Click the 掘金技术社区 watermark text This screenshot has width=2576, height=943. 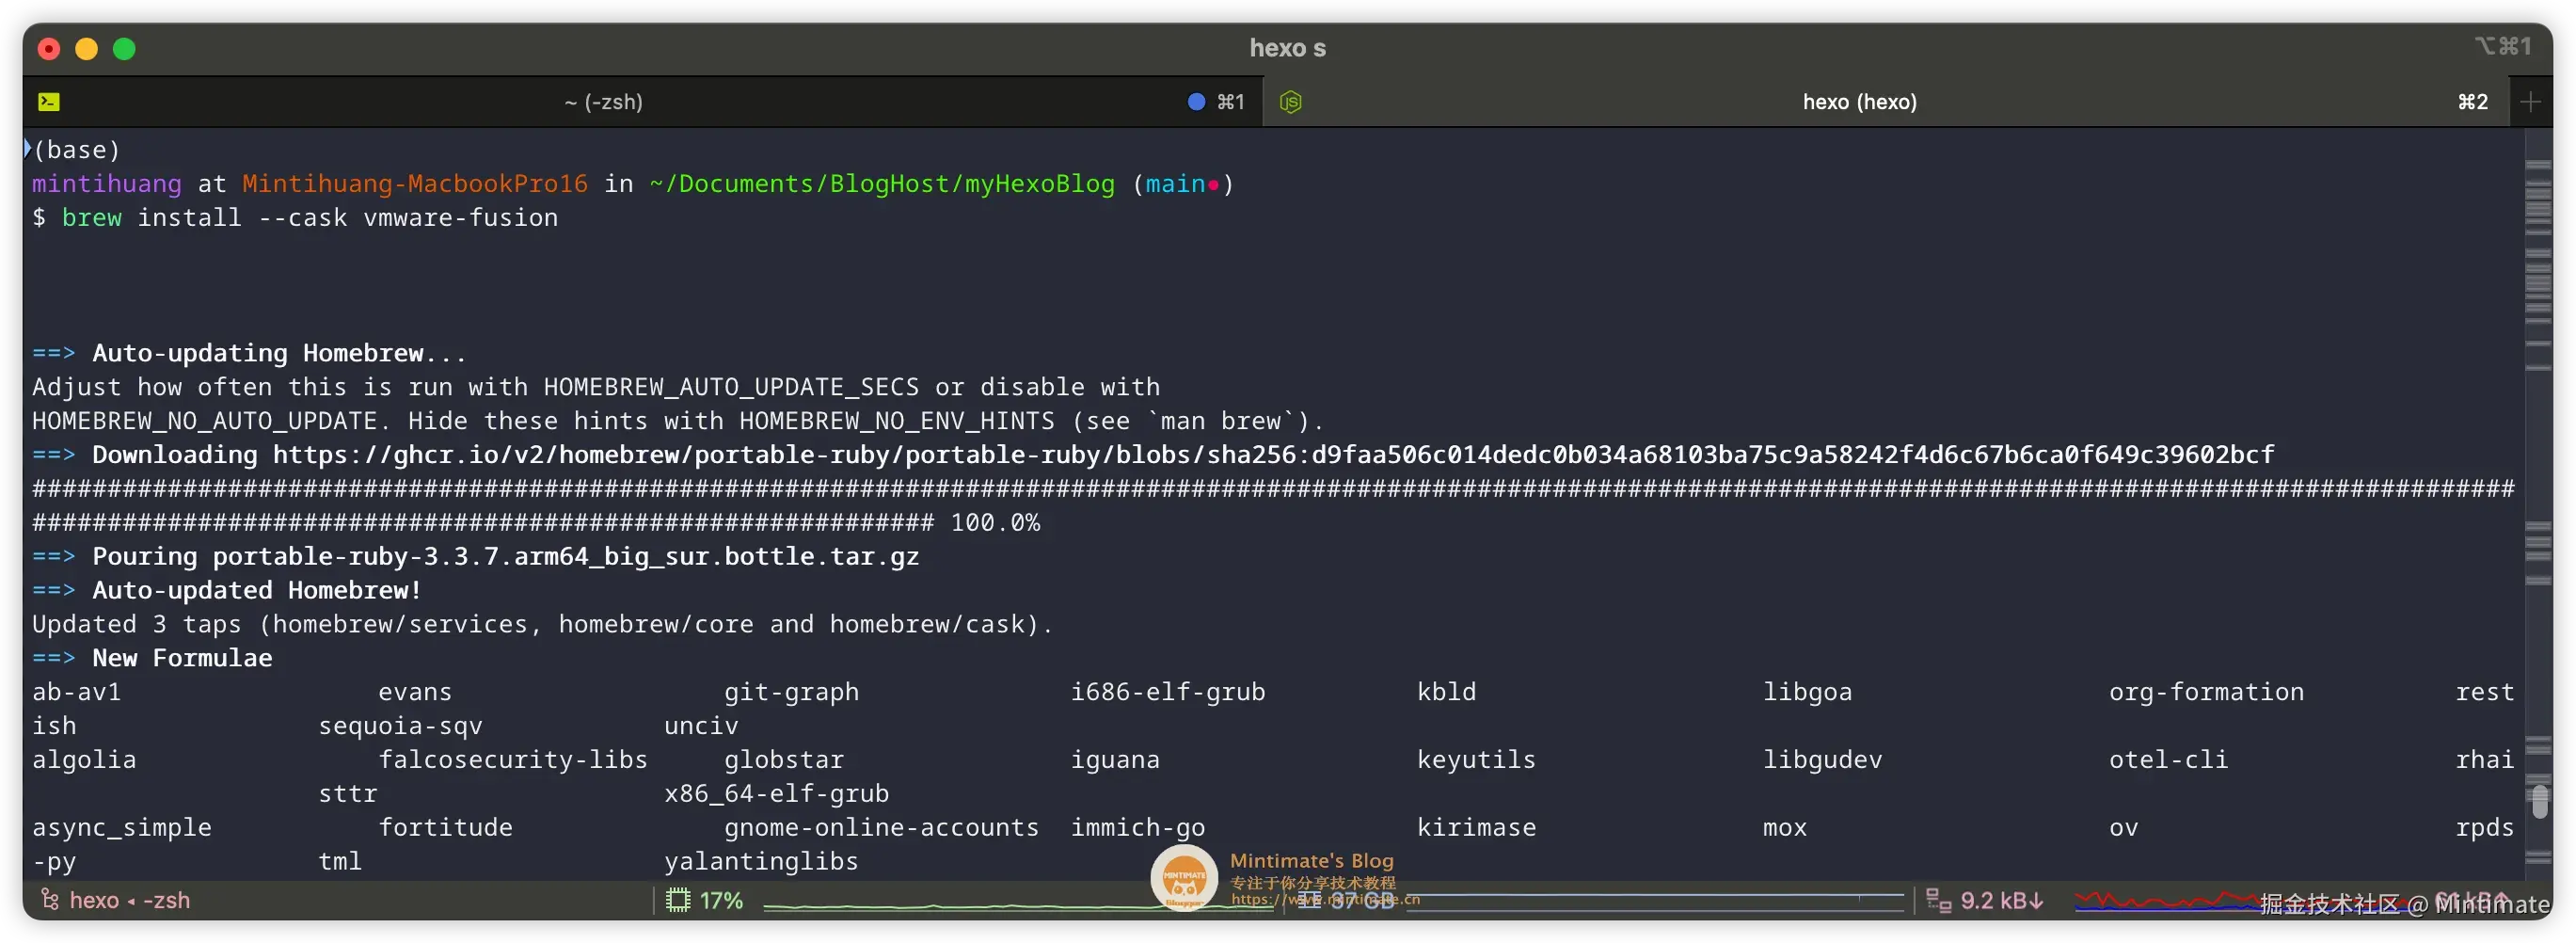pos(2330,903)
